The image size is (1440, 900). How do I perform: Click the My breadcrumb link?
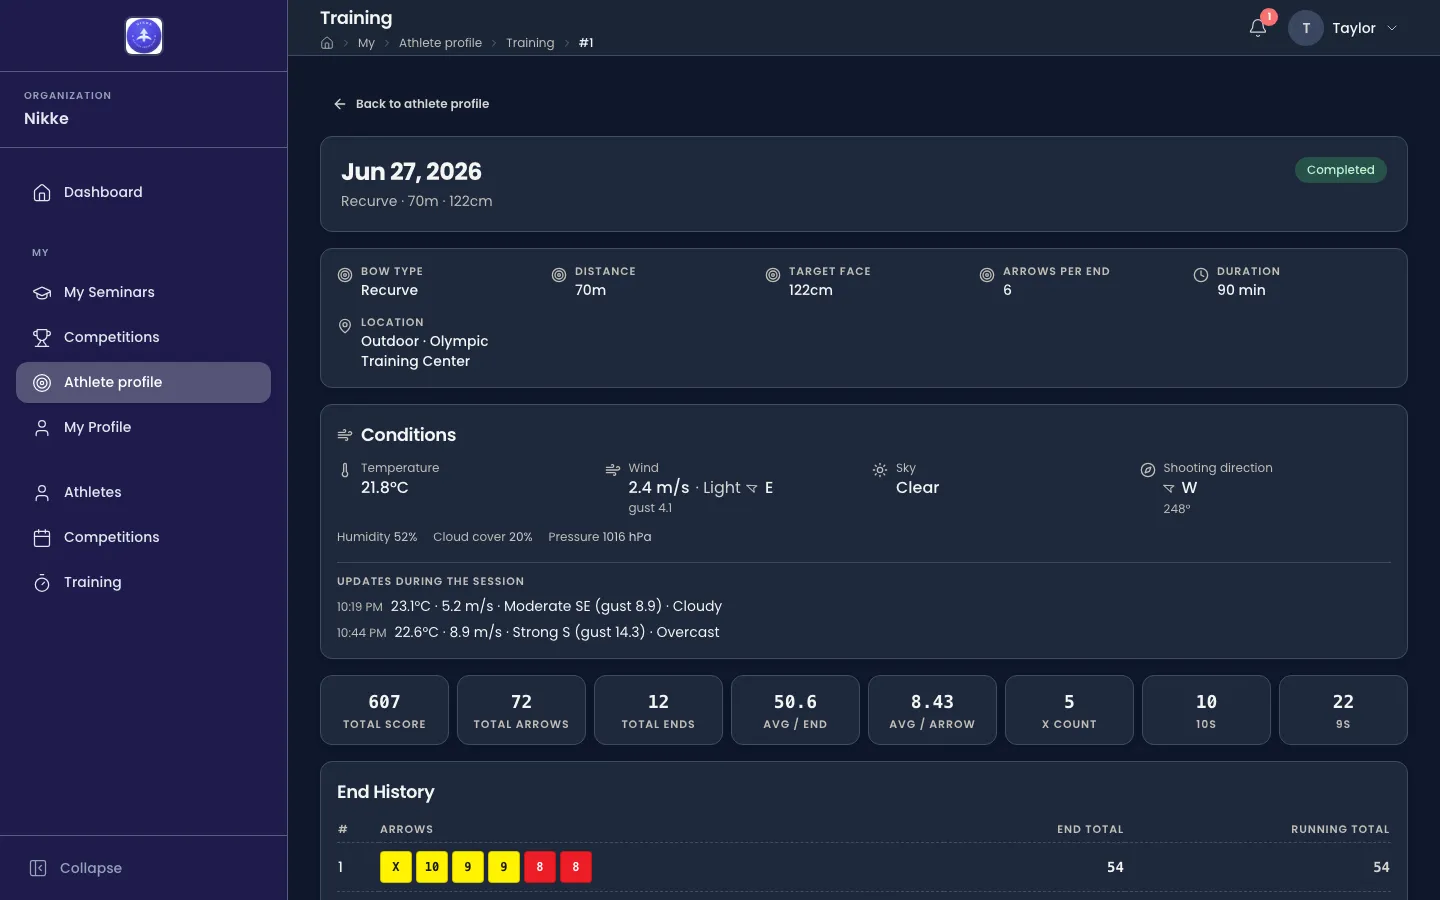(366, 43)
